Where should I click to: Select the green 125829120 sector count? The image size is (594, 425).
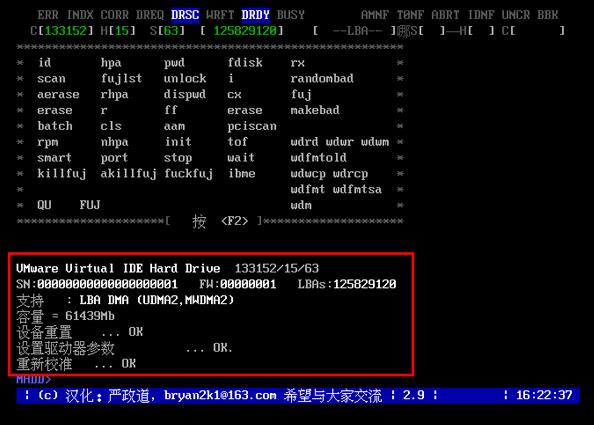(245, 30)
